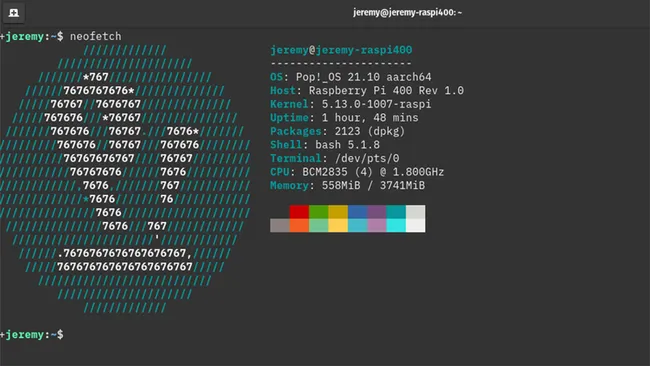Click the OS line showing Pop!_OS 21.10
Screen dimensions: 650x366
pos(351,77)
